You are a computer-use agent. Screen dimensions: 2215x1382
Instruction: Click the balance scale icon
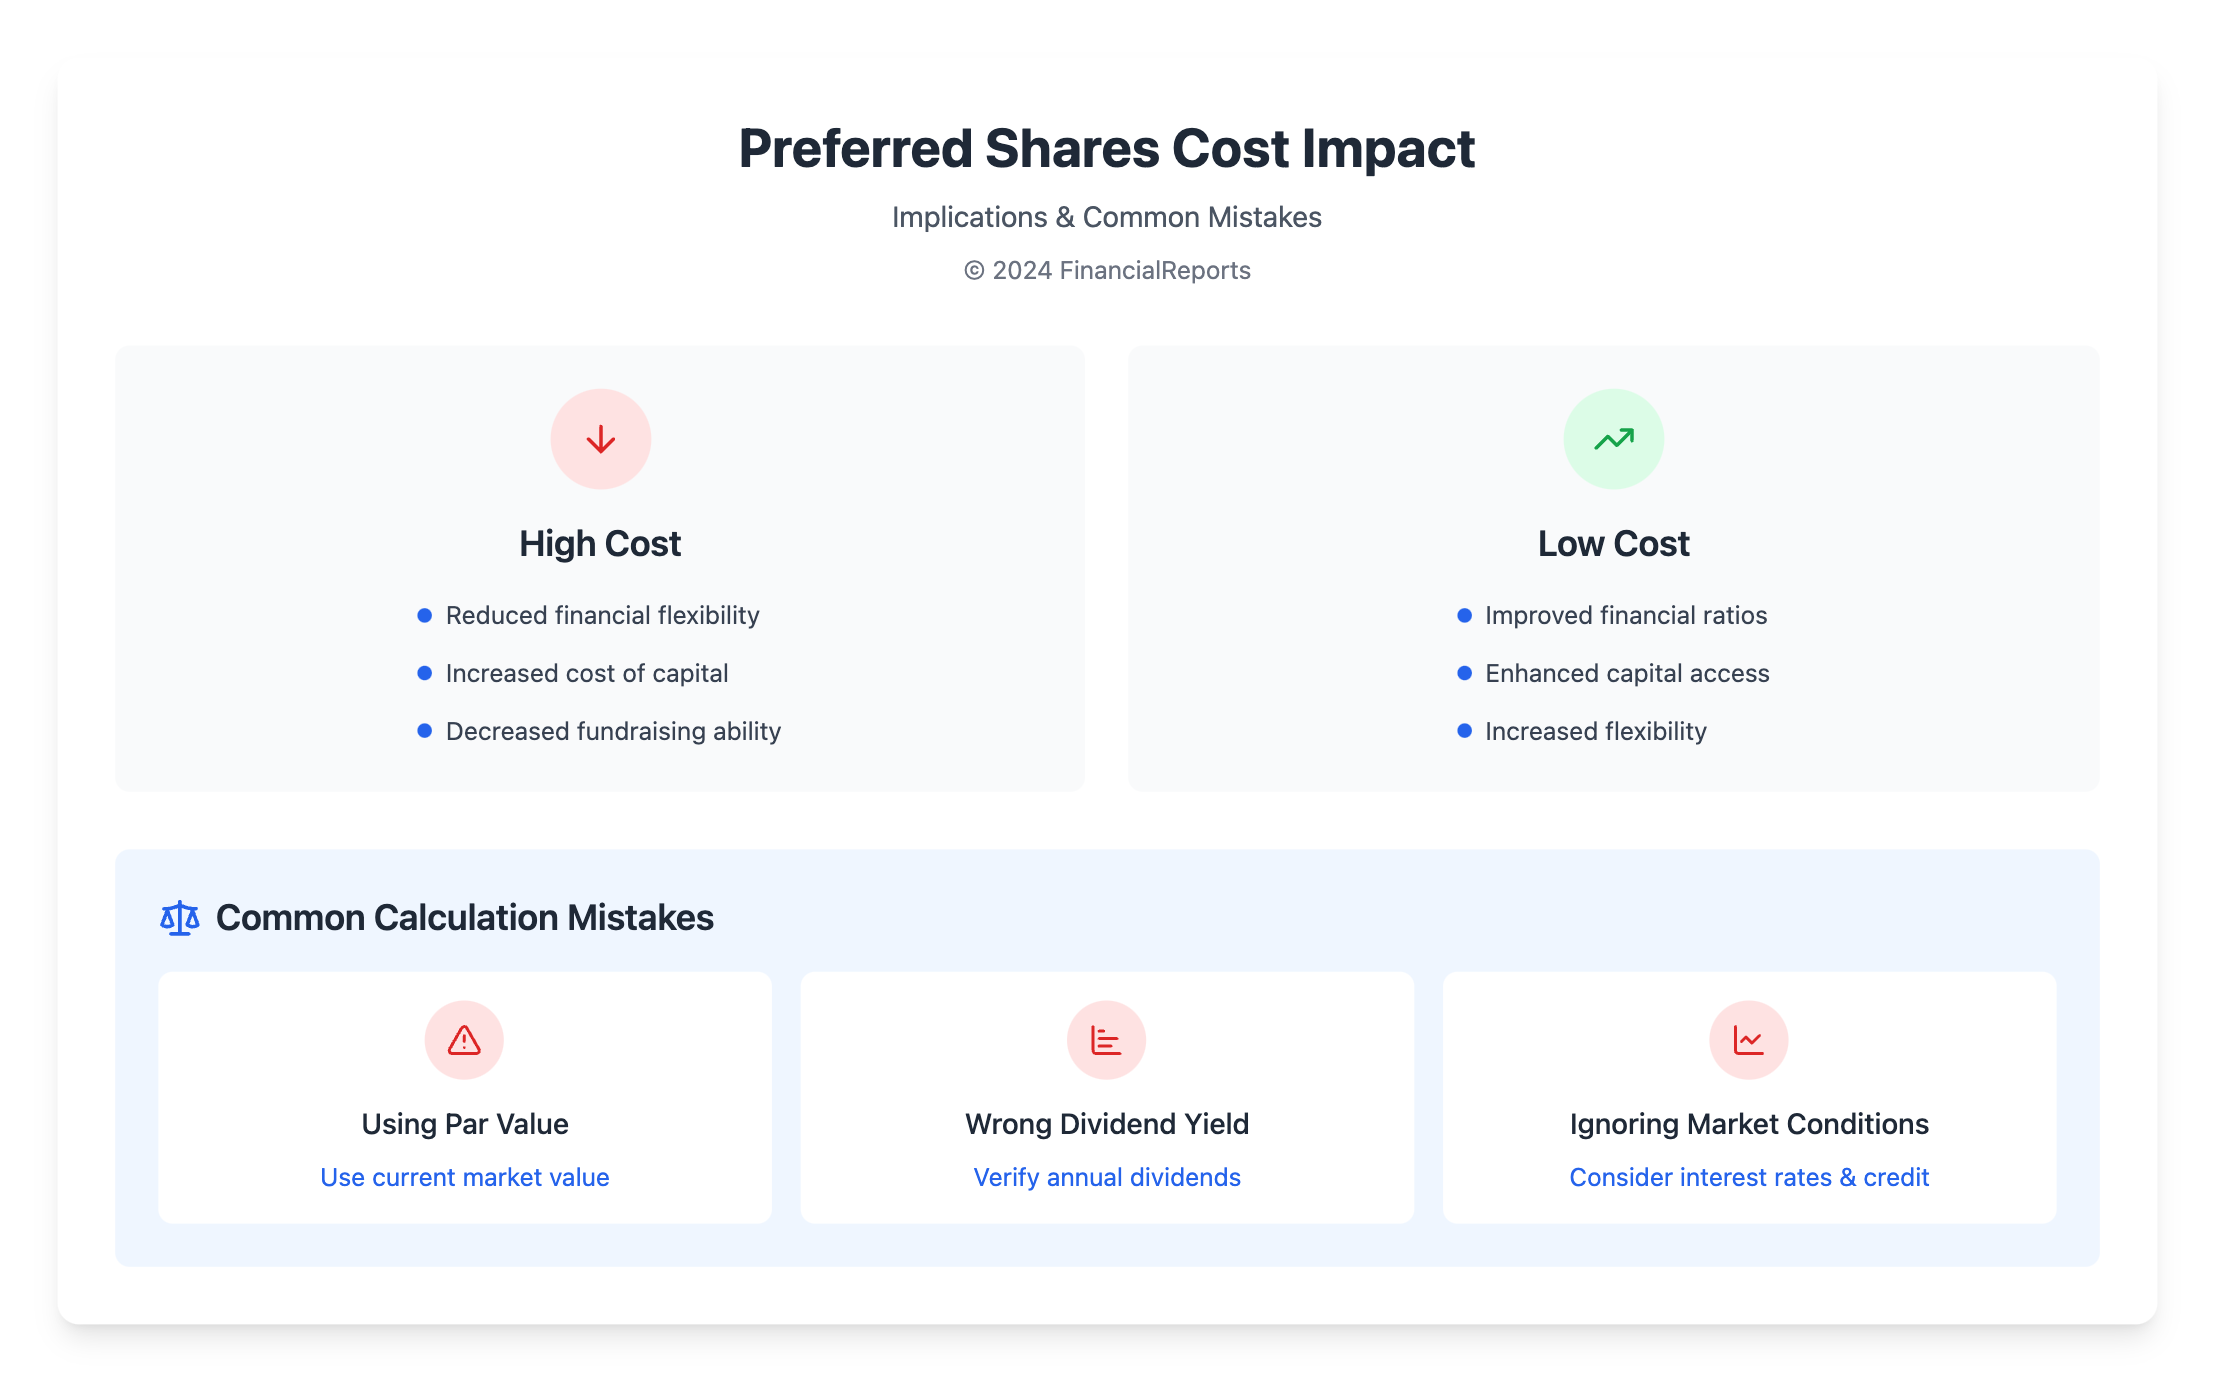click(x=180, y=918)
